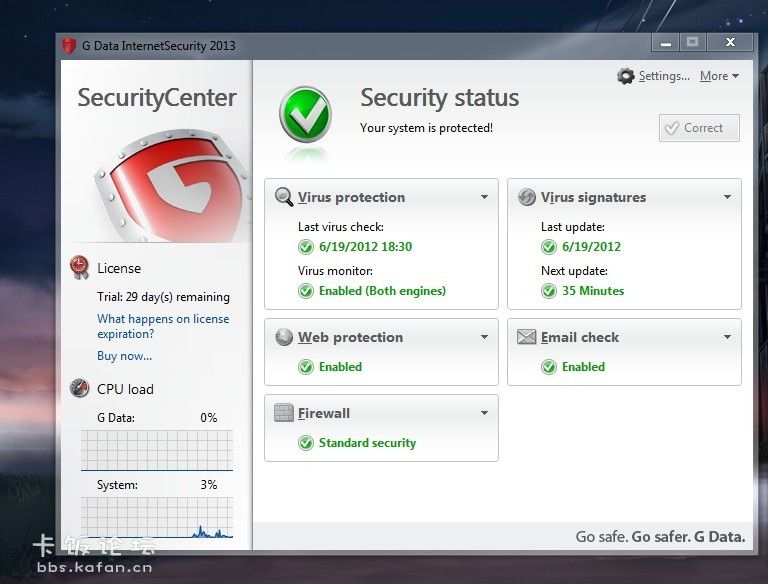The width and height of the screenshot is (768, 584).
Task: Click 'Your system is protected!' message
Action: [x=427, y=128]
